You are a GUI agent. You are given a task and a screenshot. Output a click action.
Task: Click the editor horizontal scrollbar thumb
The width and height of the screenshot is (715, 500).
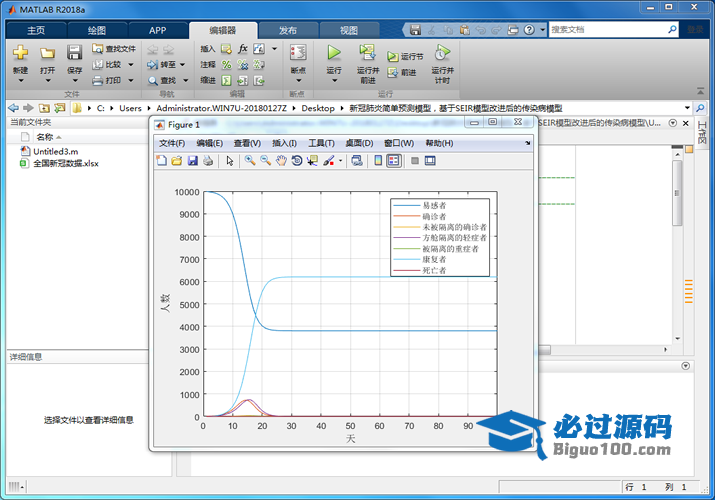[x=544, y=350]
